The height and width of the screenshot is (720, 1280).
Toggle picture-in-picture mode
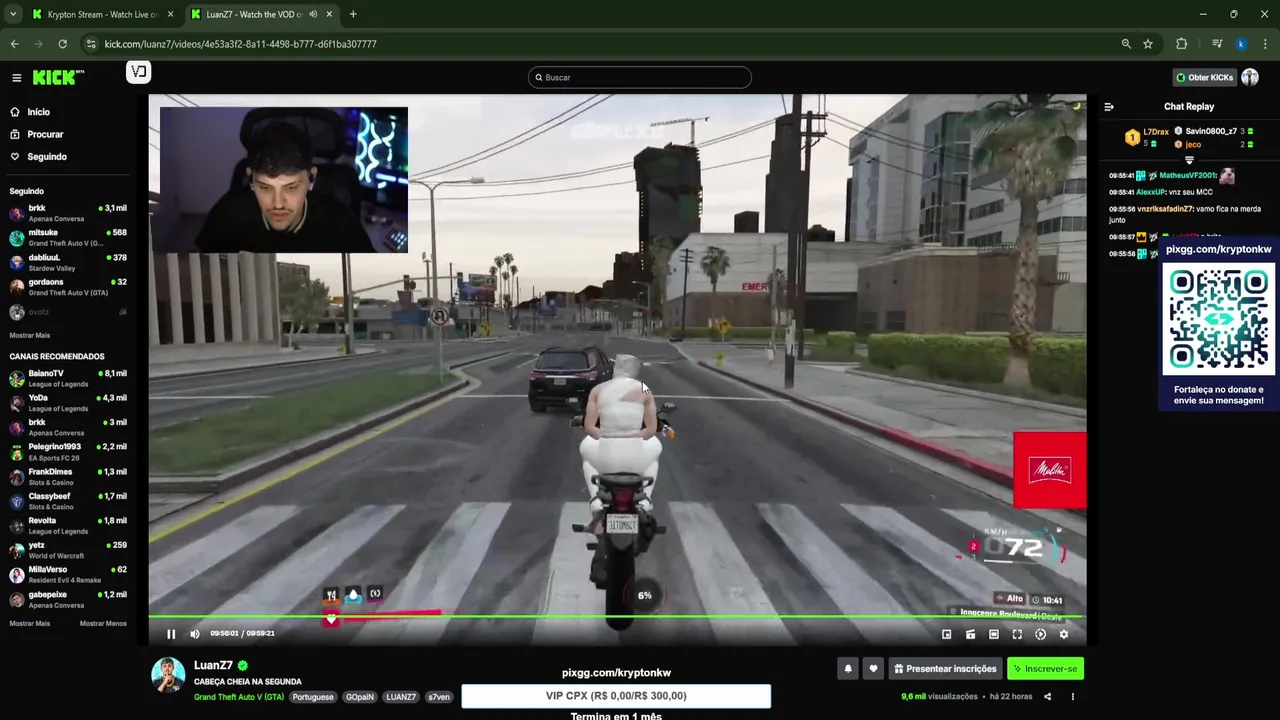tap(947, 634)
